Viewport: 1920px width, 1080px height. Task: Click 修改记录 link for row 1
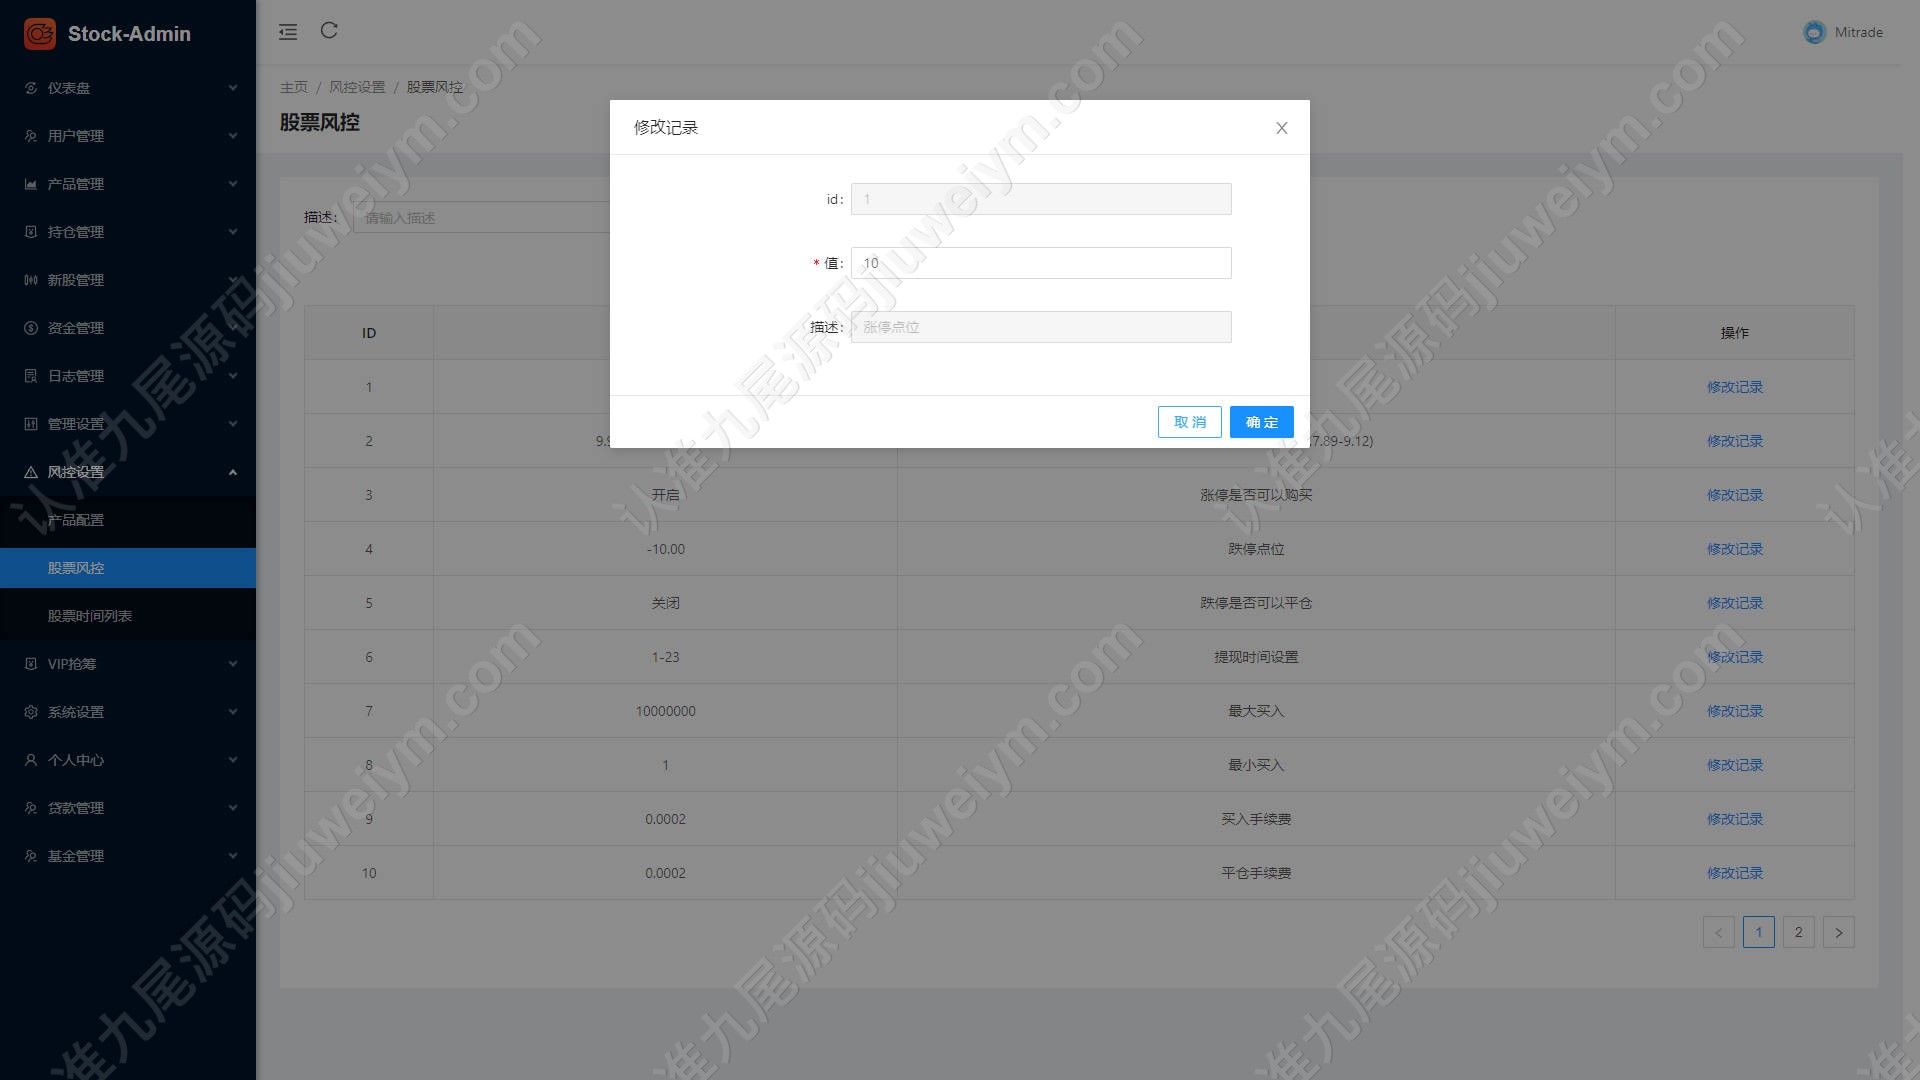1734,387
